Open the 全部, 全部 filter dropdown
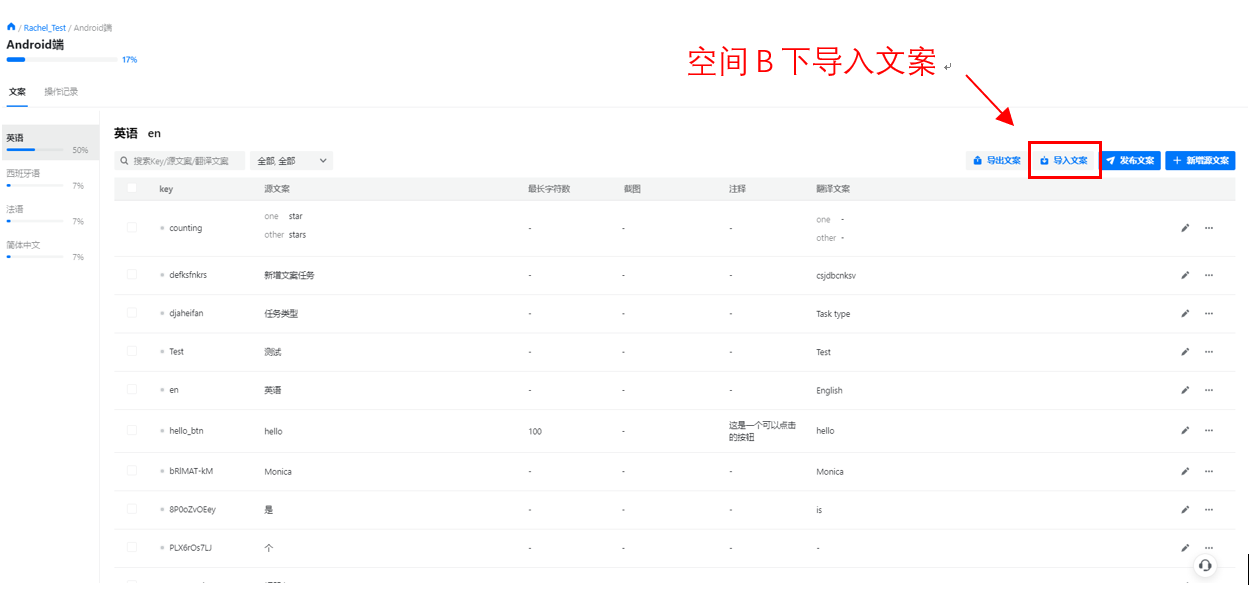 291,160
